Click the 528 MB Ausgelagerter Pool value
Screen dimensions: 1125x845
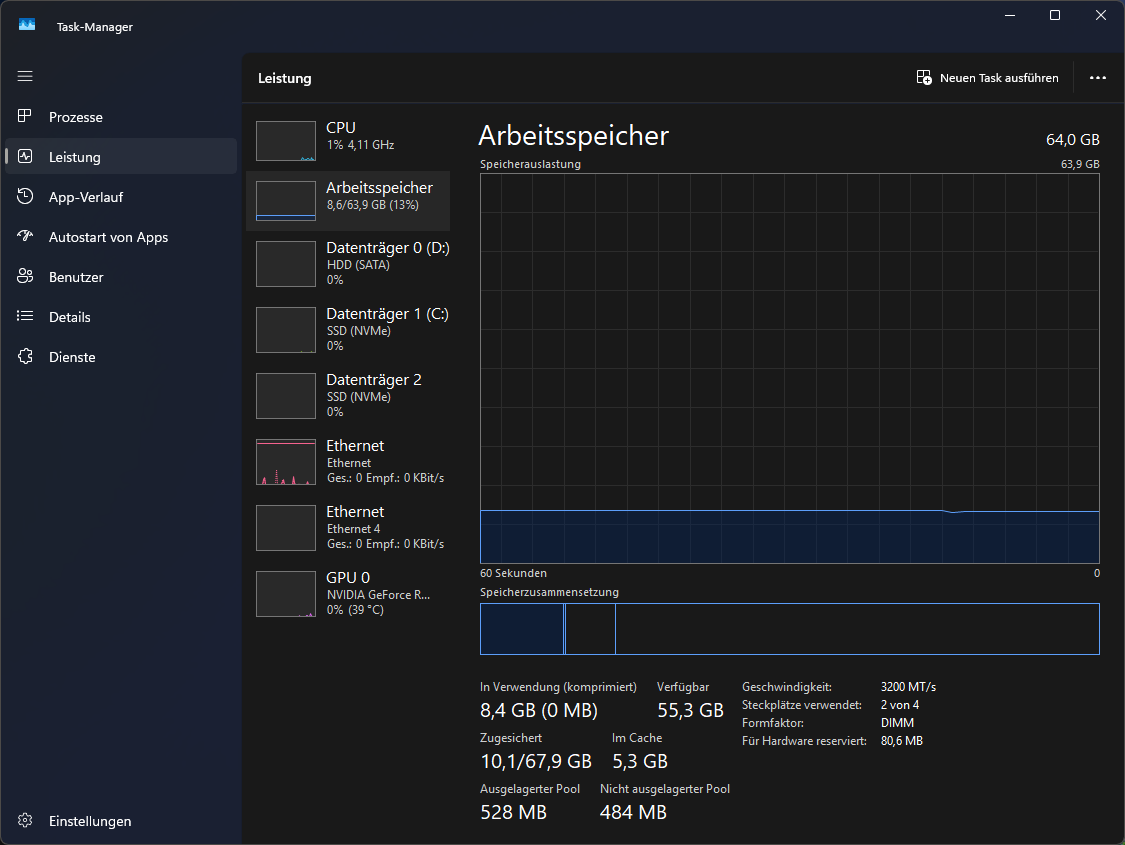point(514,812)
